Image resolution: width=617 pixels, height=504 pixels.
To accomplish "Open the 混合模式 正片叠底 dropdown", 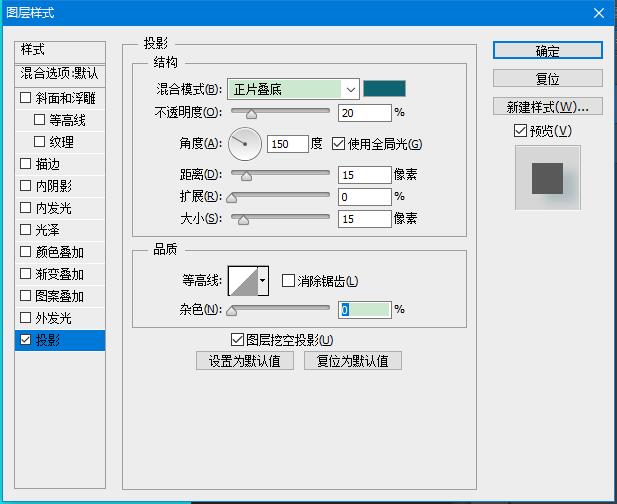I will click(x=293, y=89).
